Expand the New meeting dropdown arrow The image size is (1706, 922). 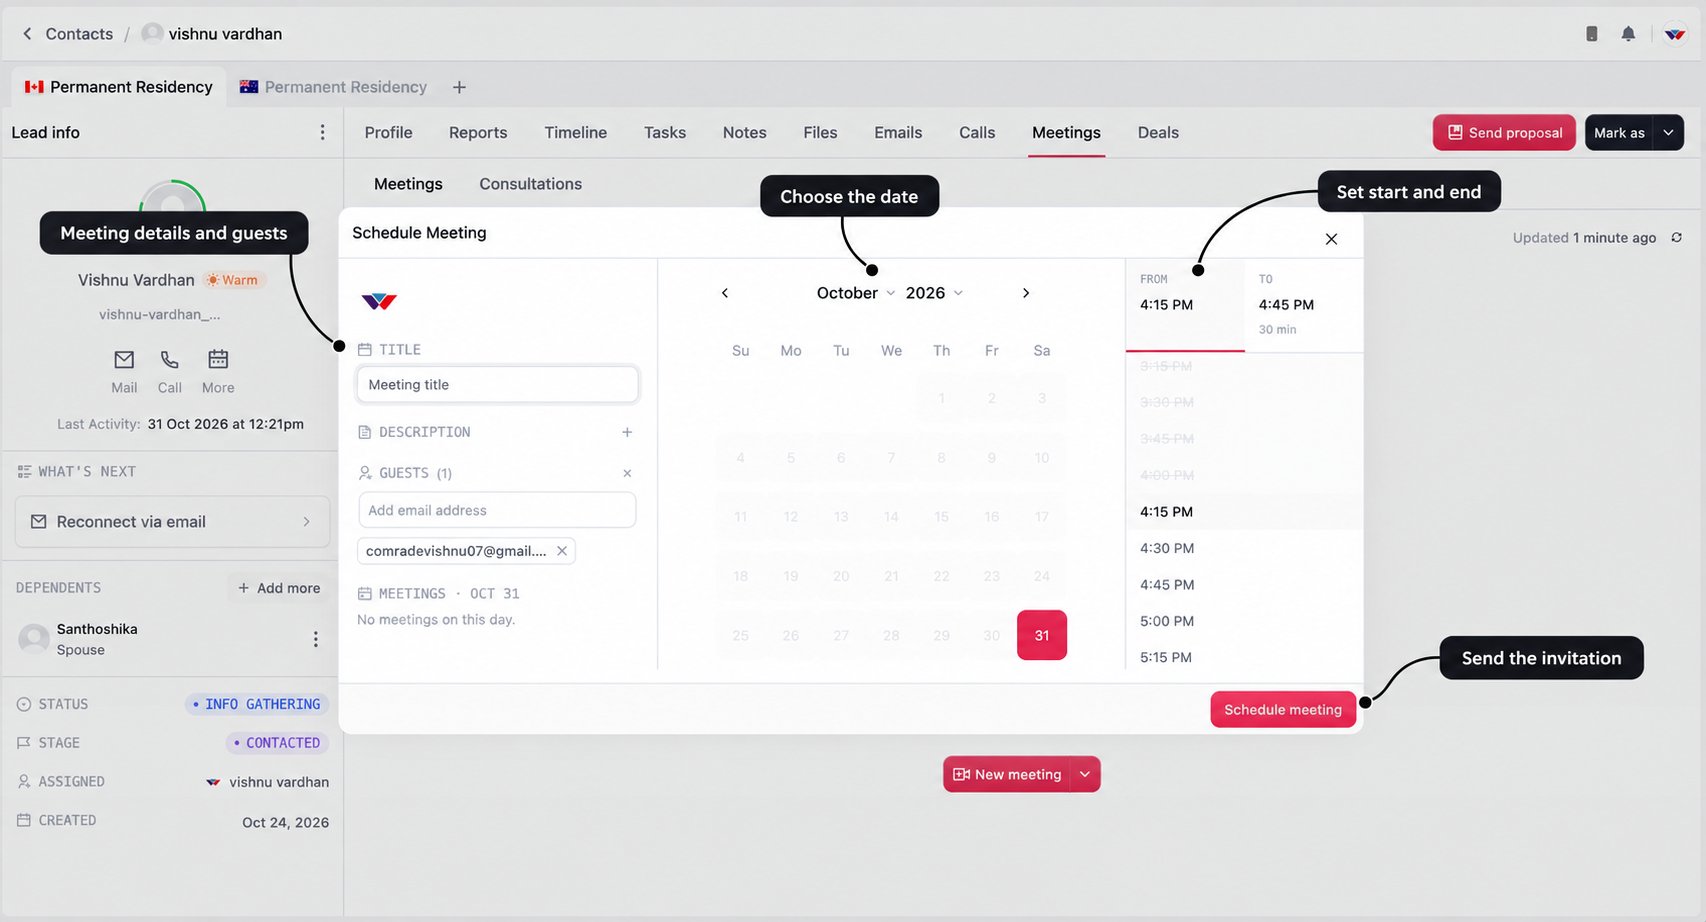(1085, 775)
